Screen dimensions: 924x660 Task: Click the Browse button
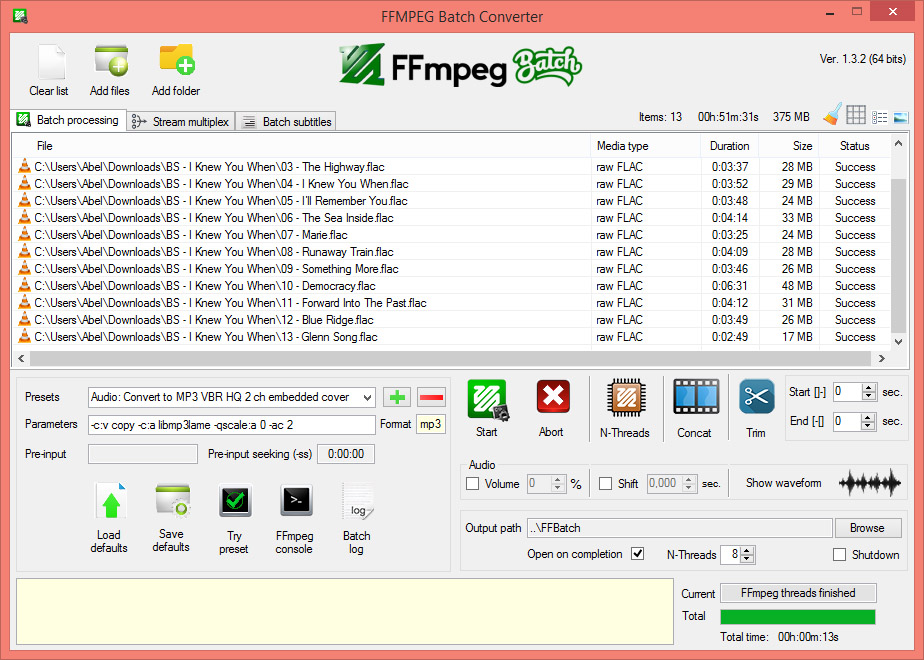pyautogui.click(x=867, y=528)
